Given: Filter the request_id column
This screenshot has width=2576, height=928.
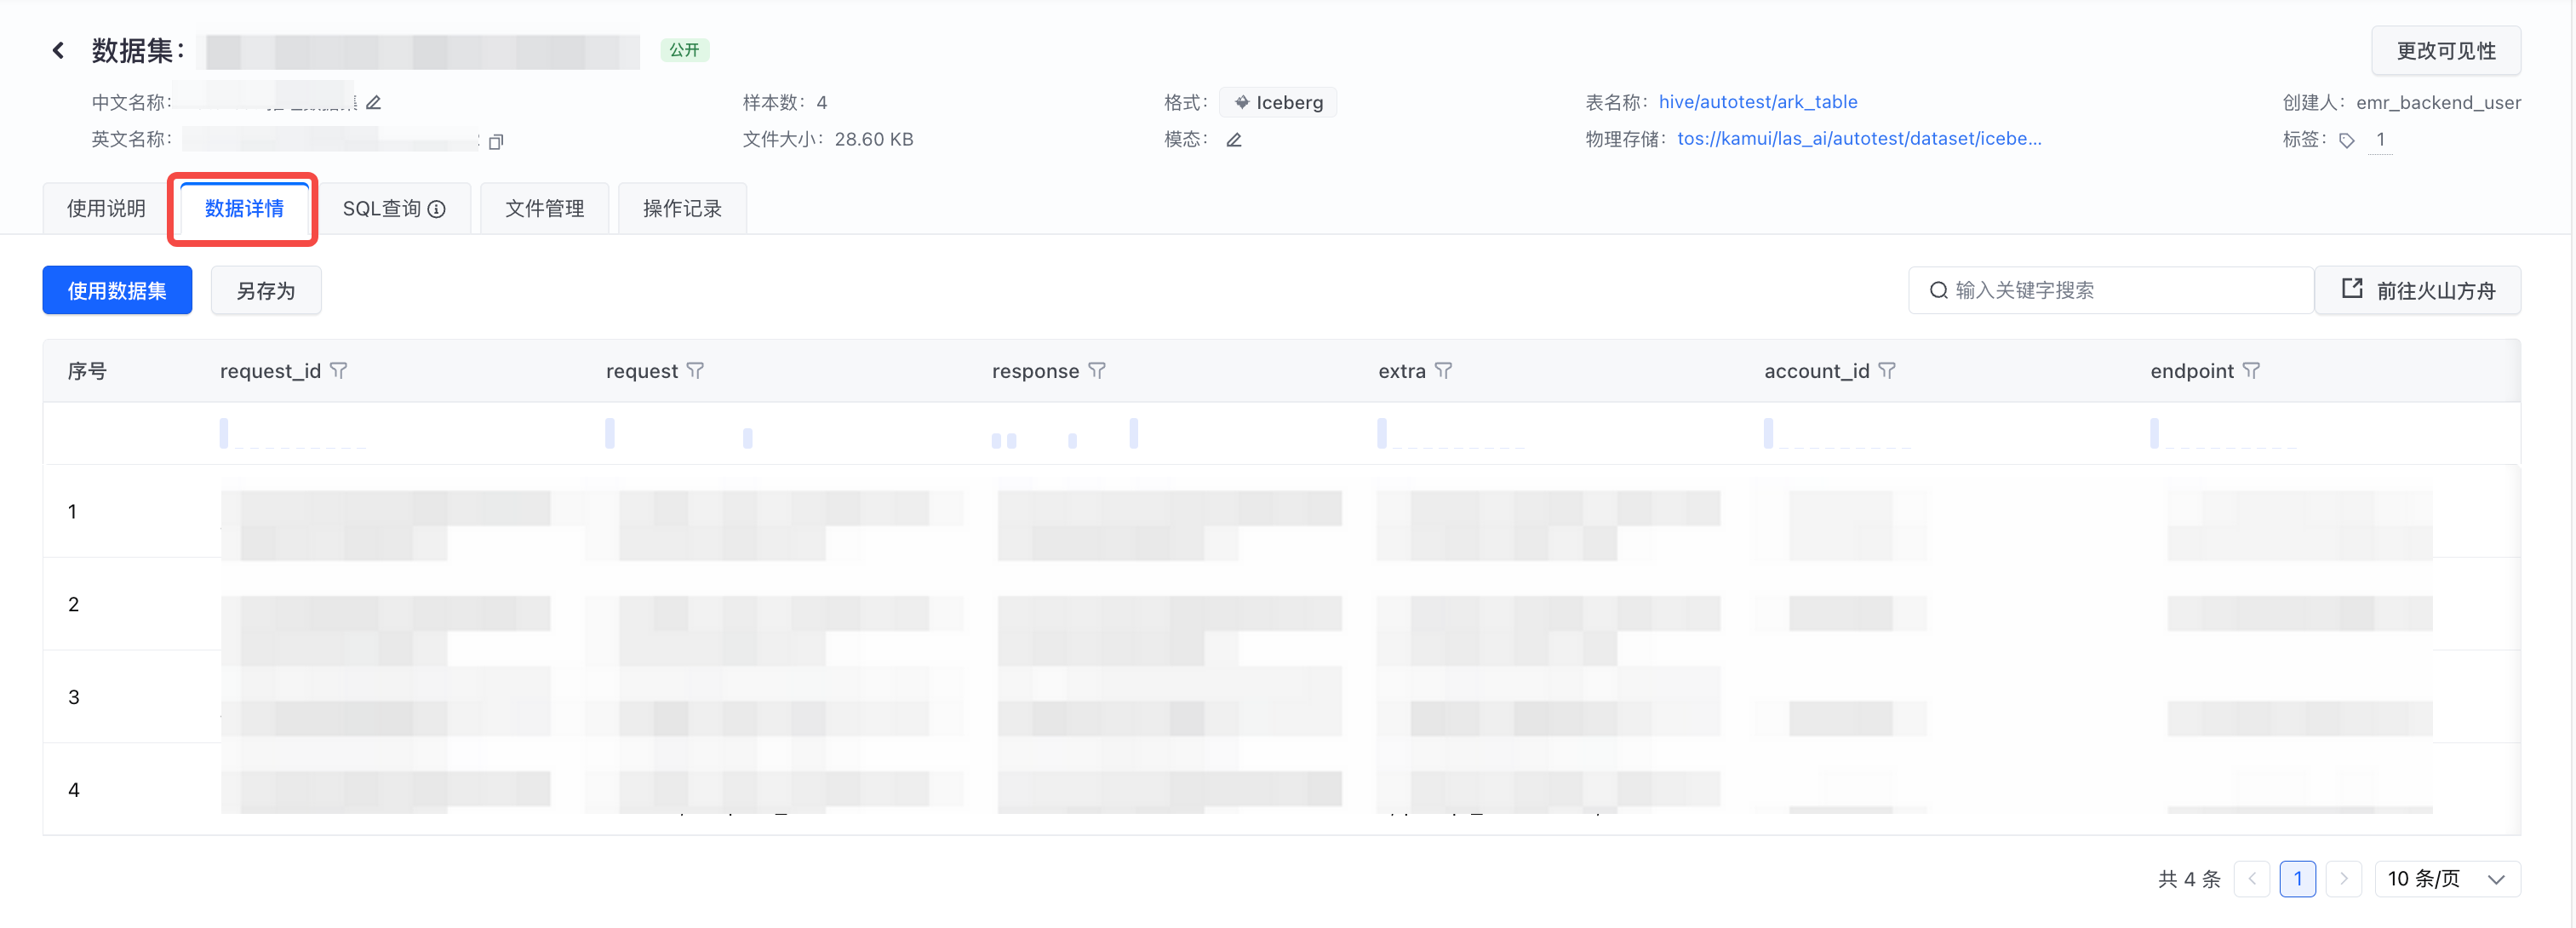Looking at the screenshot, I should coord(339,371).
